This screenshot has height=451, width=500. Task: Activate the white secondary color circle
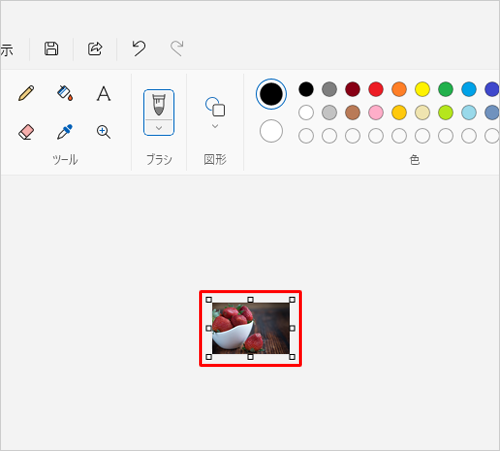coord(271,131)
